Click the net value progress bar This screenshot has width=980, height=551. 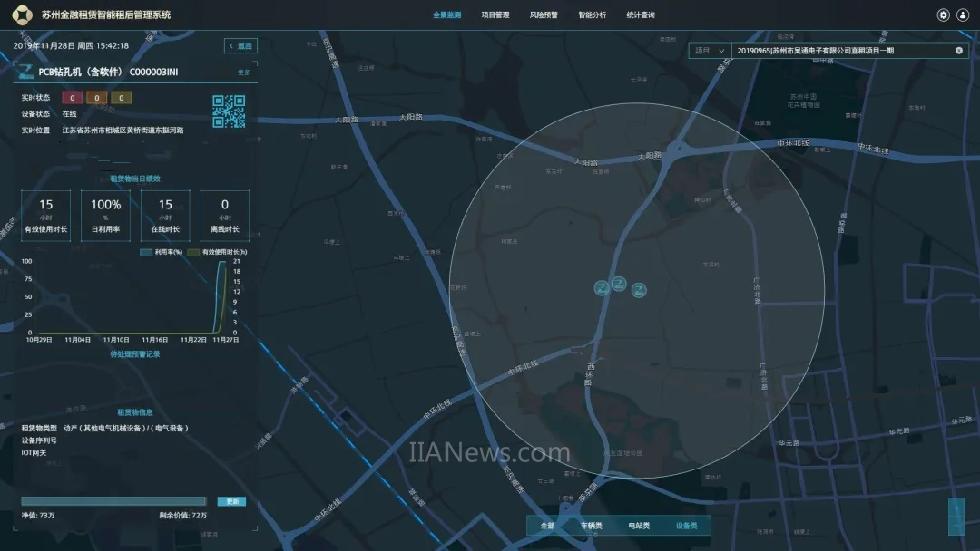coord(114,502)
